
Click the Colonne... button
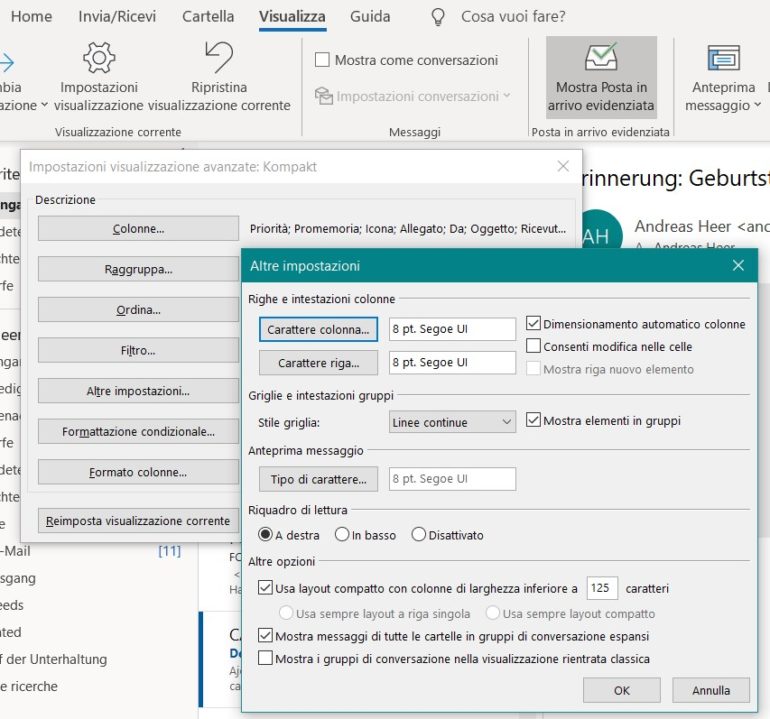pyautogui.click(x=138, y=228)
